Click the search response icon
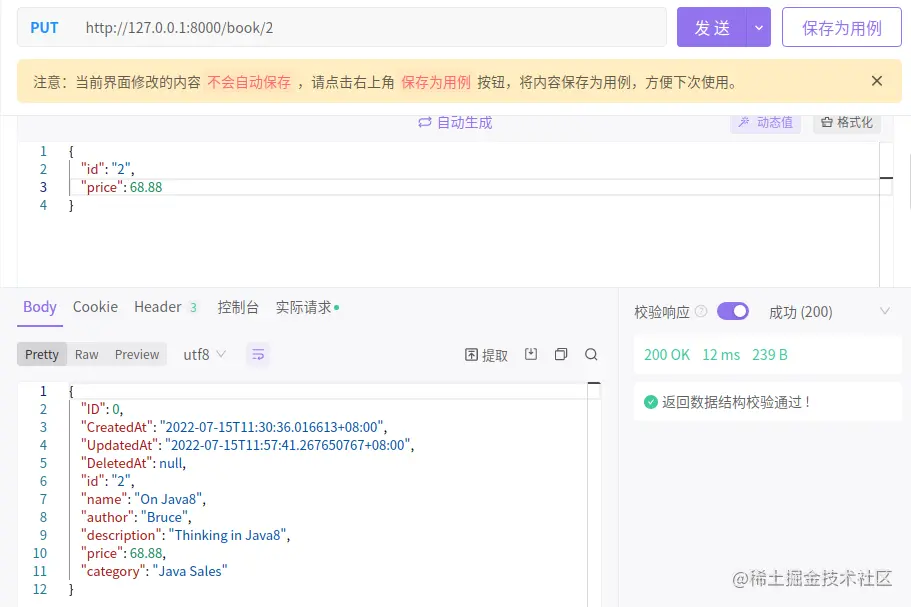This screenshot has width=911, height=607. point(591,354)
